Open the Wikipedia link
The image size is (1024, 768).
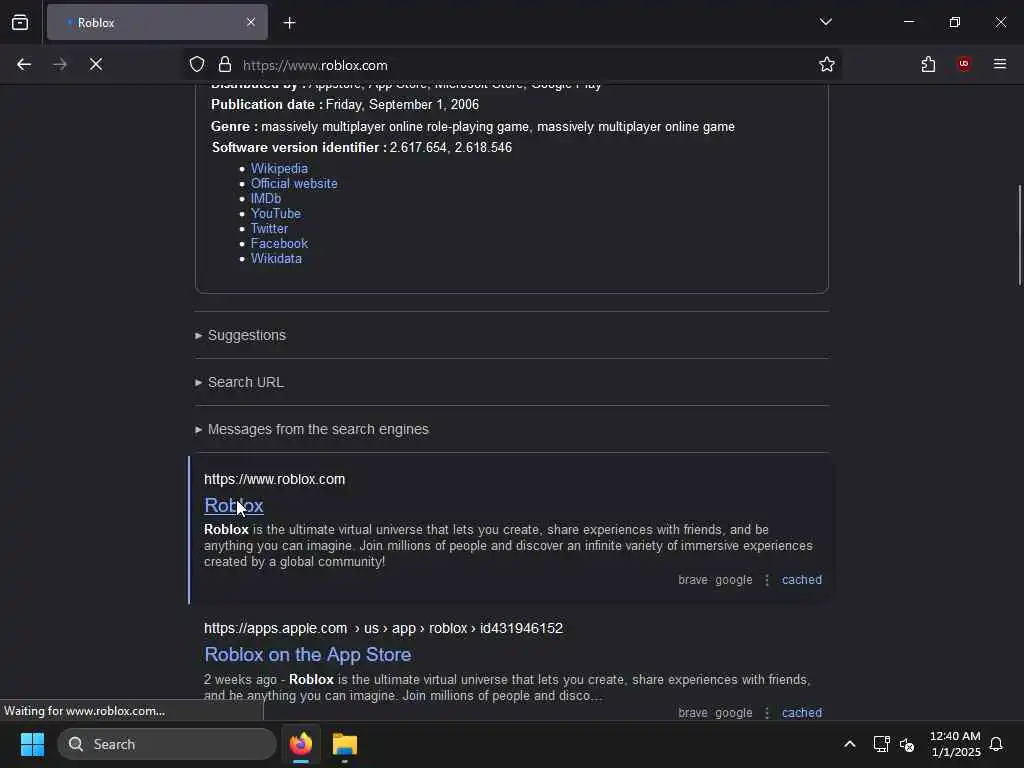click(279, 168)
